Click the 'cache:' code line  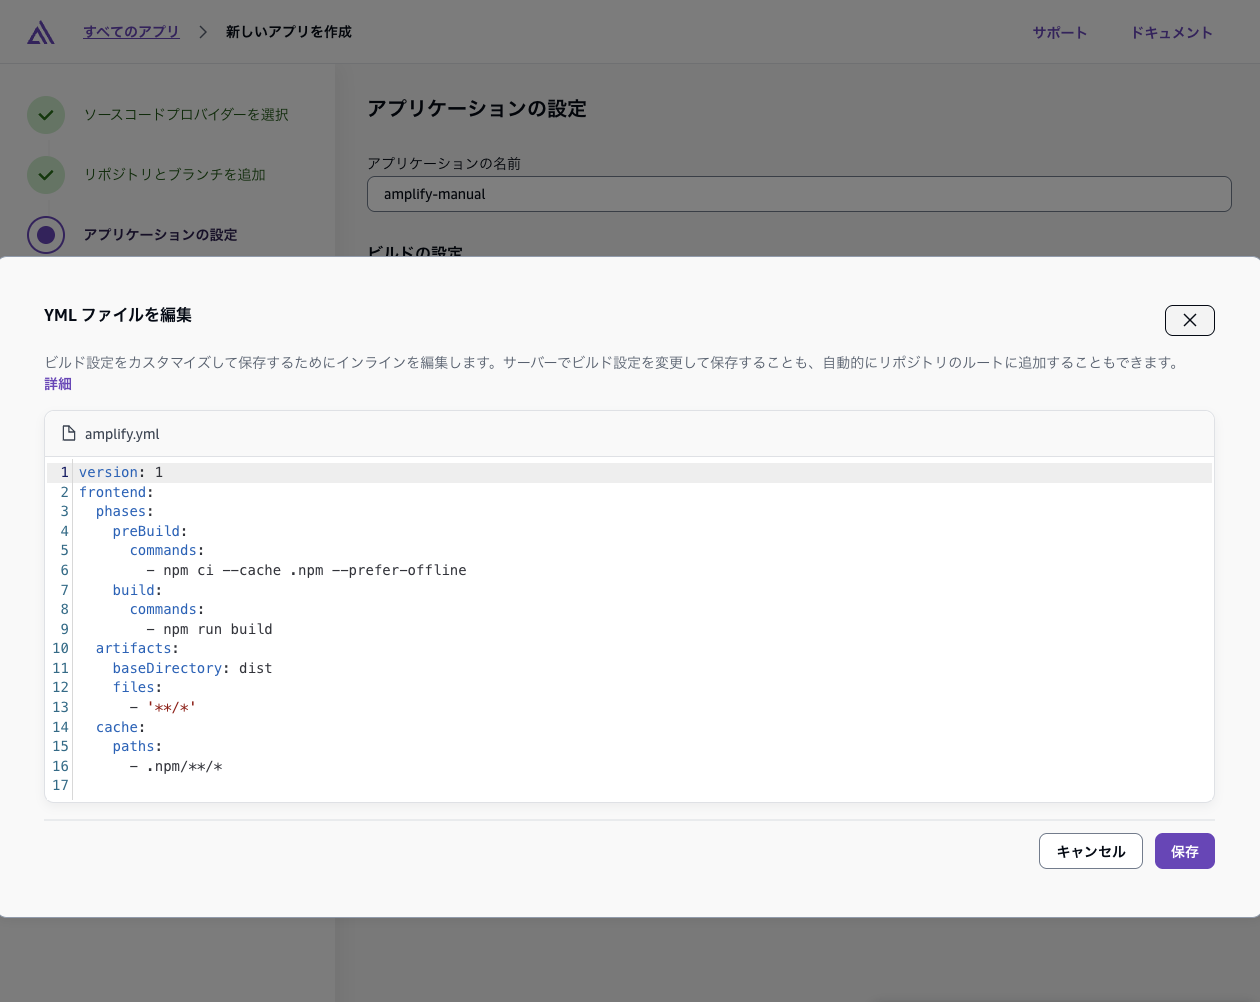[121, 727]
